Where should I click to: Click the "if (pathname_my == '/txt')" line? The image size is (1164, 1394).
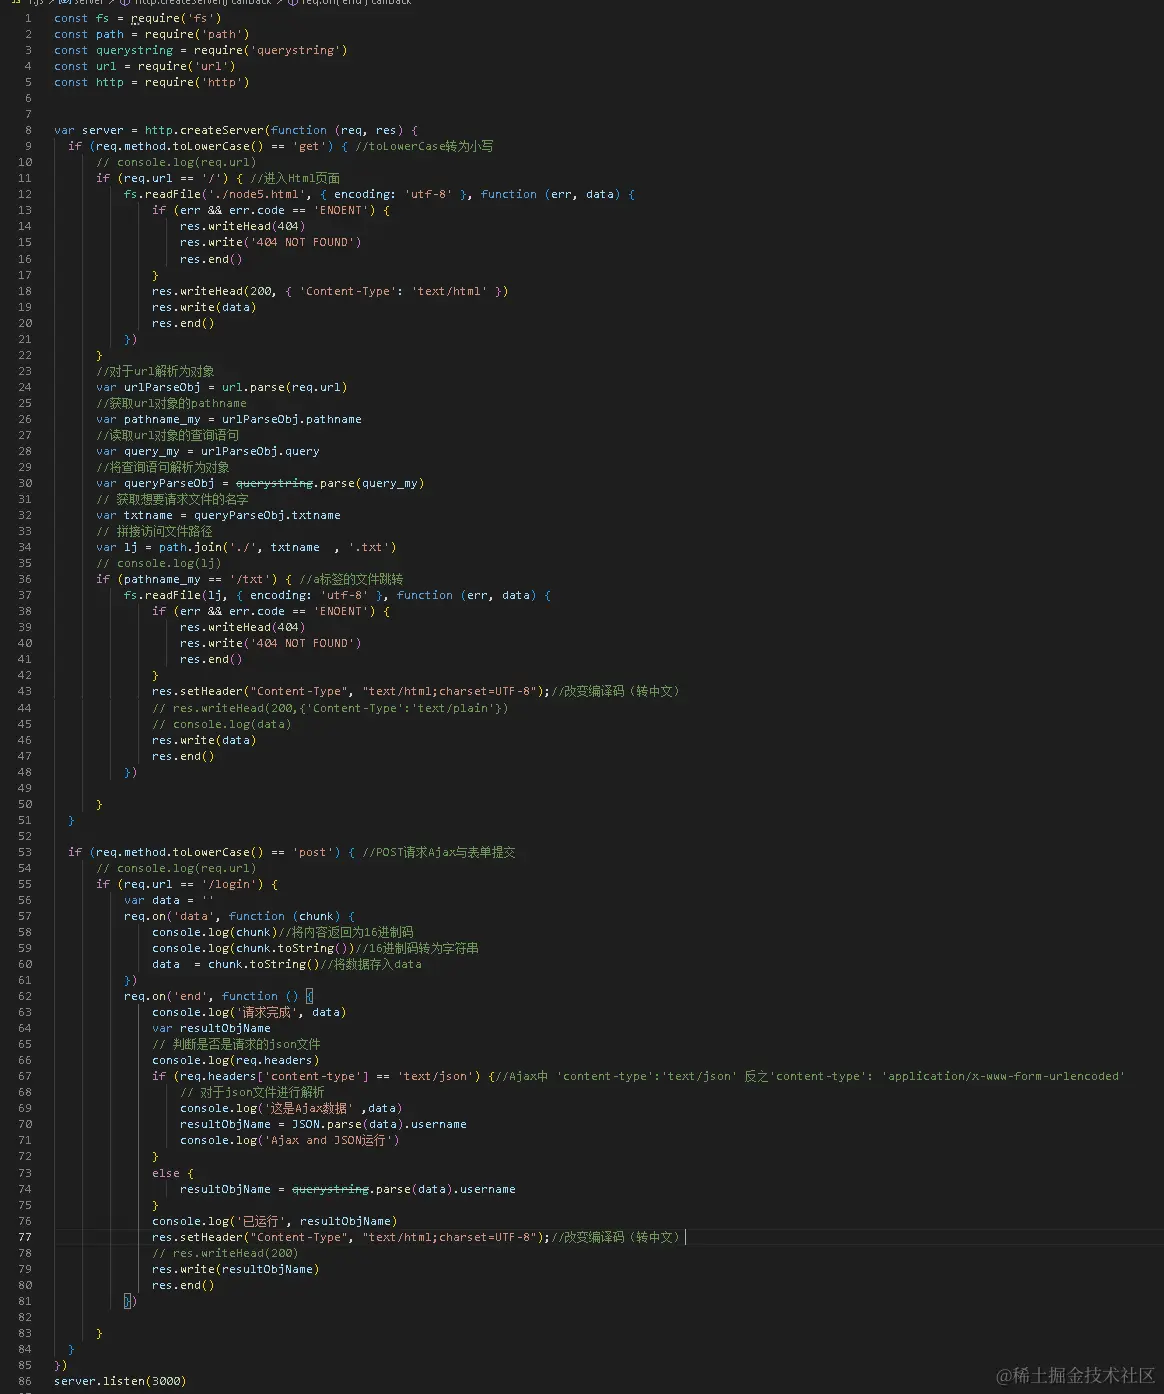[250, 579]
